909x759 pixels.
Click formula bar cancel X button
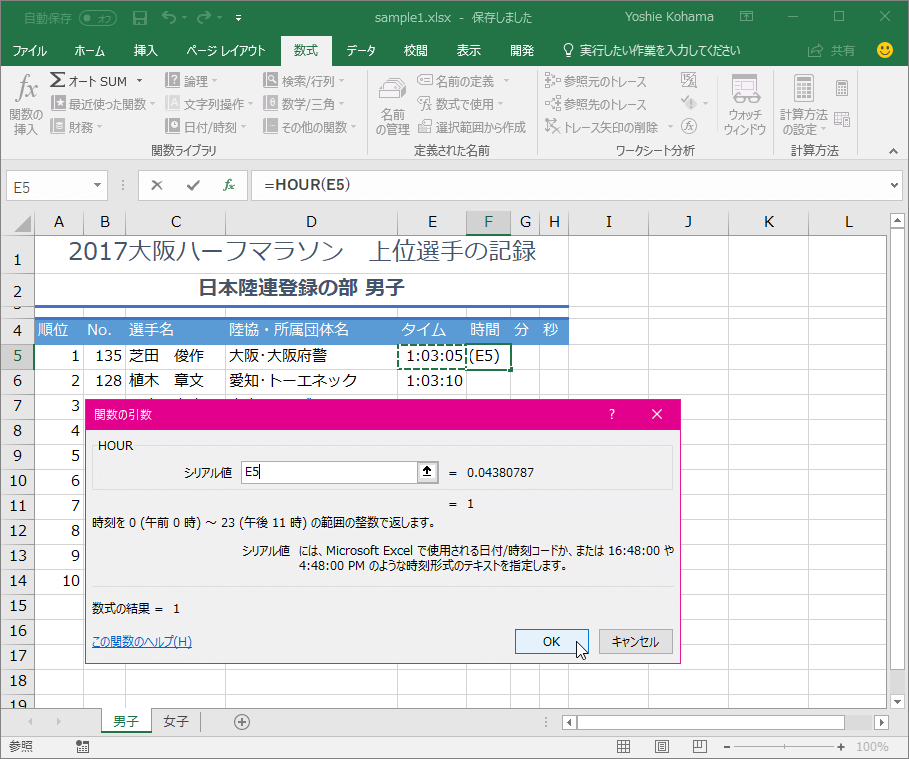157,186
